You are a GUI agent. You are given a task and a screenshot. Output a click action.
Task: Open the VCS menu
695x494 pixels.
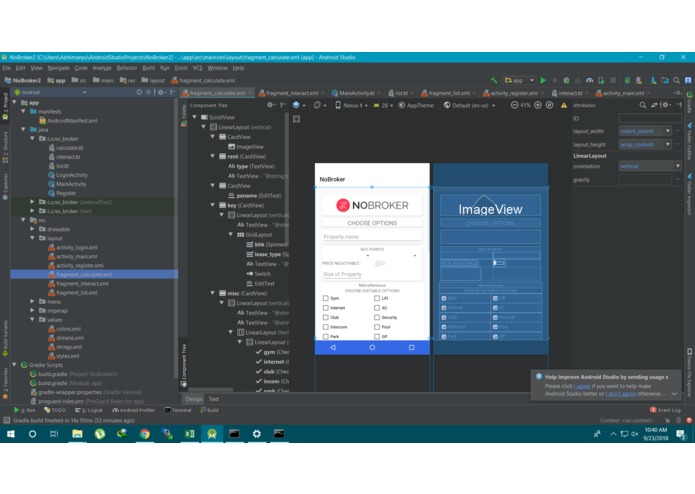tap(197, 68)
